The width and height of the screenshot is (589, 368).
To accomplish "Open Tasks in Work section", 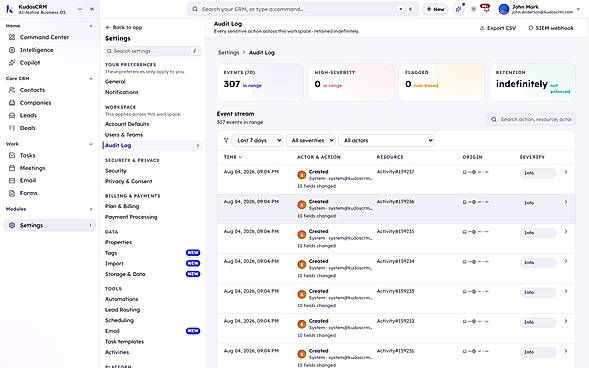I will coord(27,155).
